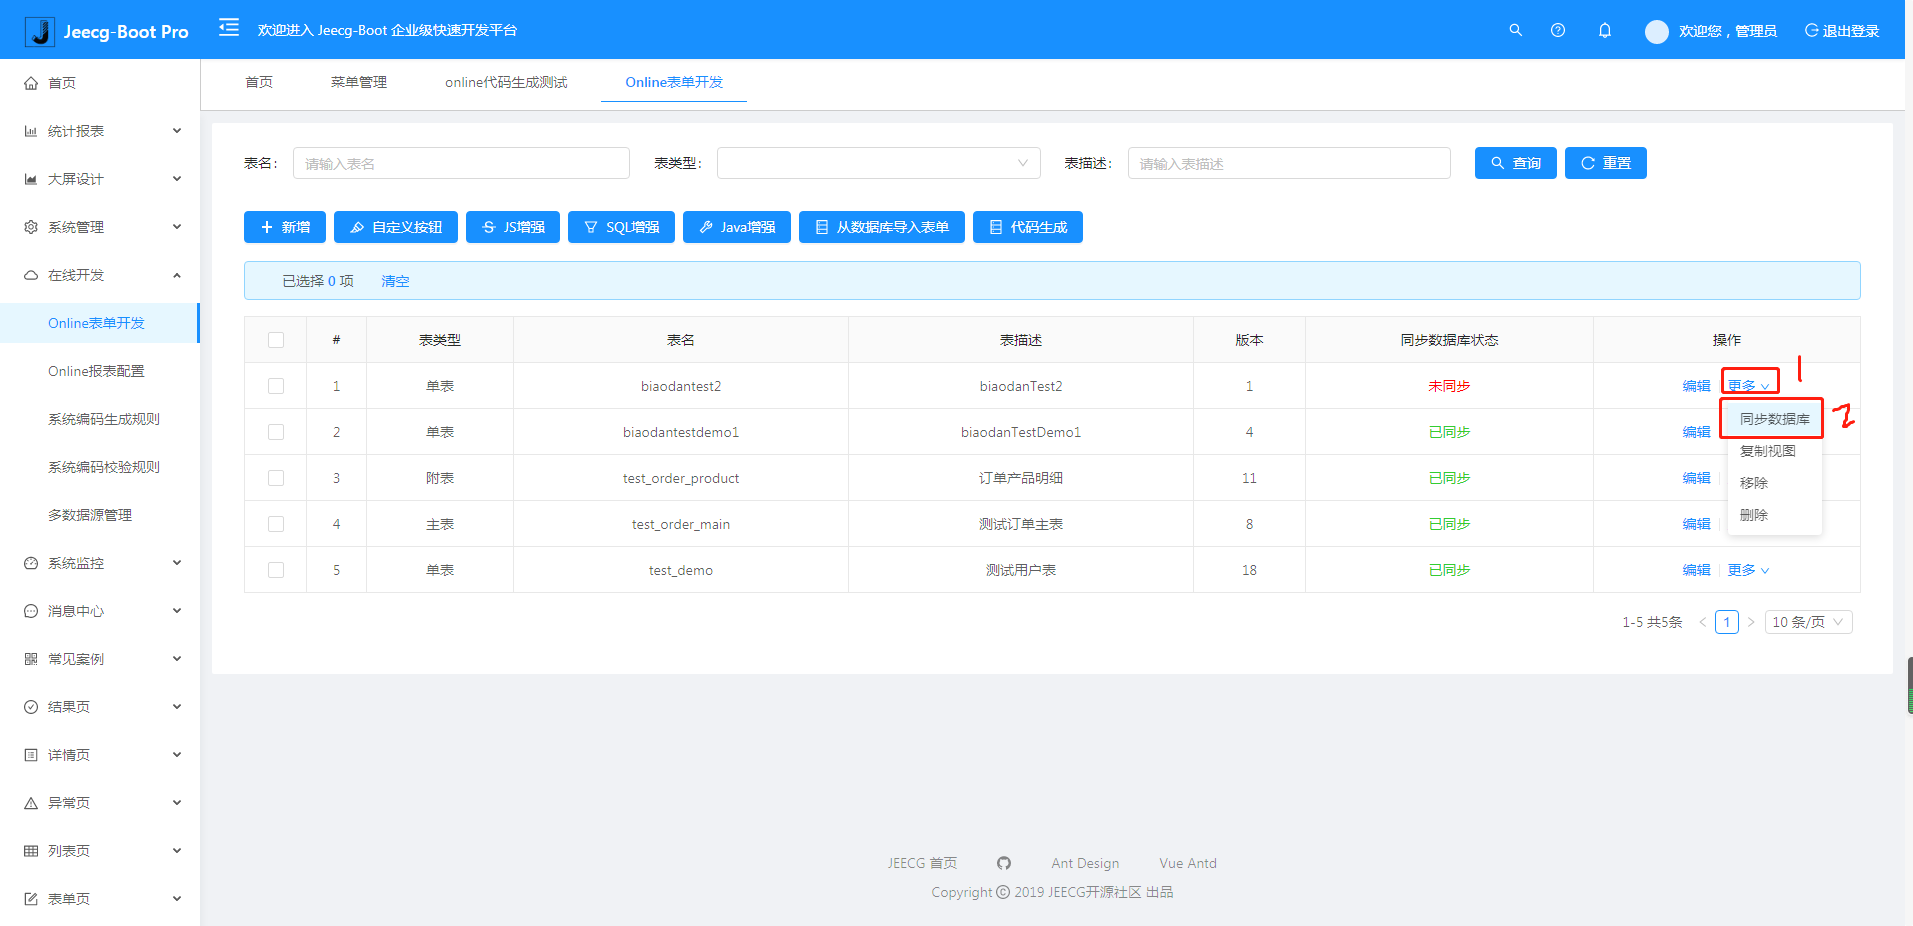Check the row for test_order_main

pos(276,524)
